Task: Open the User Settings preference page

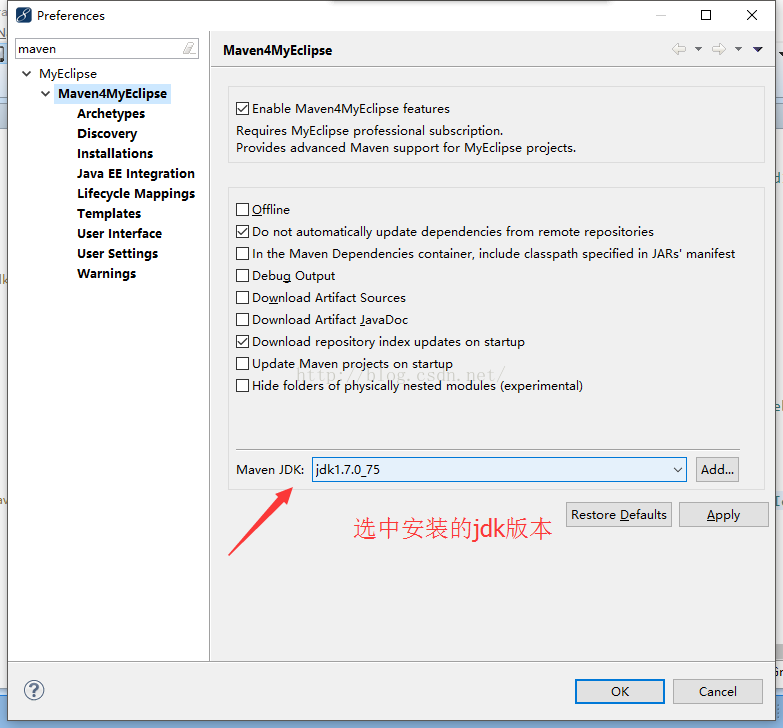Action: [117, 253]
